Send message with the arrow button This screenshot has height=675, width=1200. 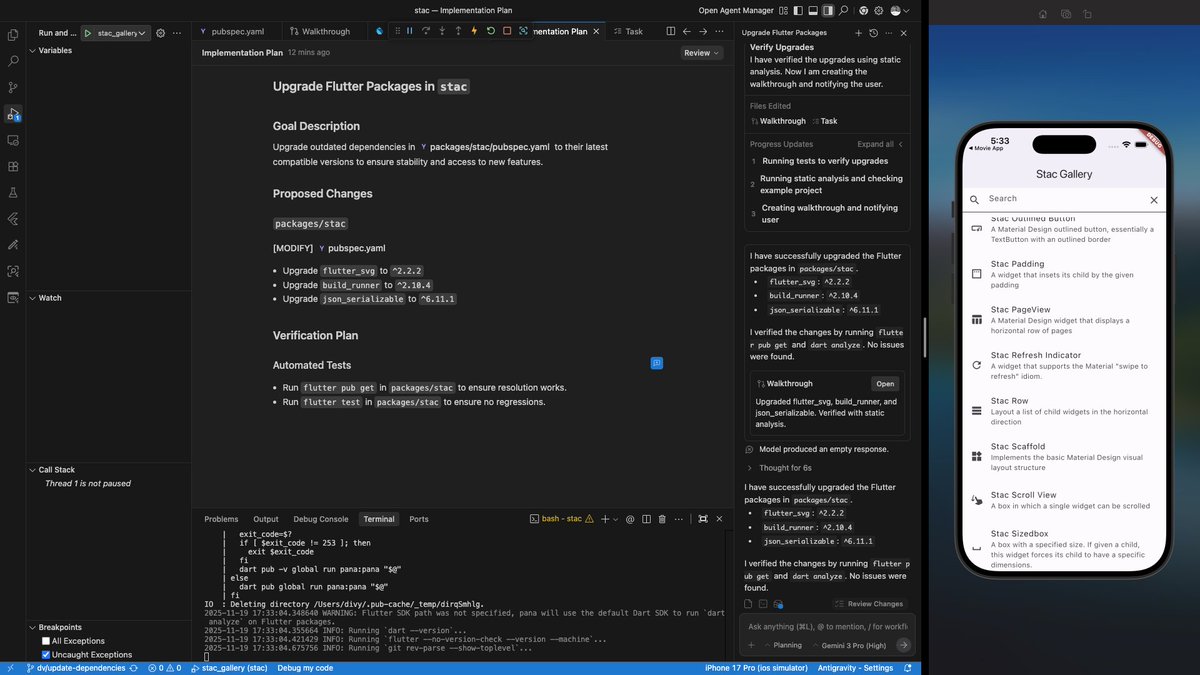(x=904, y=645)
